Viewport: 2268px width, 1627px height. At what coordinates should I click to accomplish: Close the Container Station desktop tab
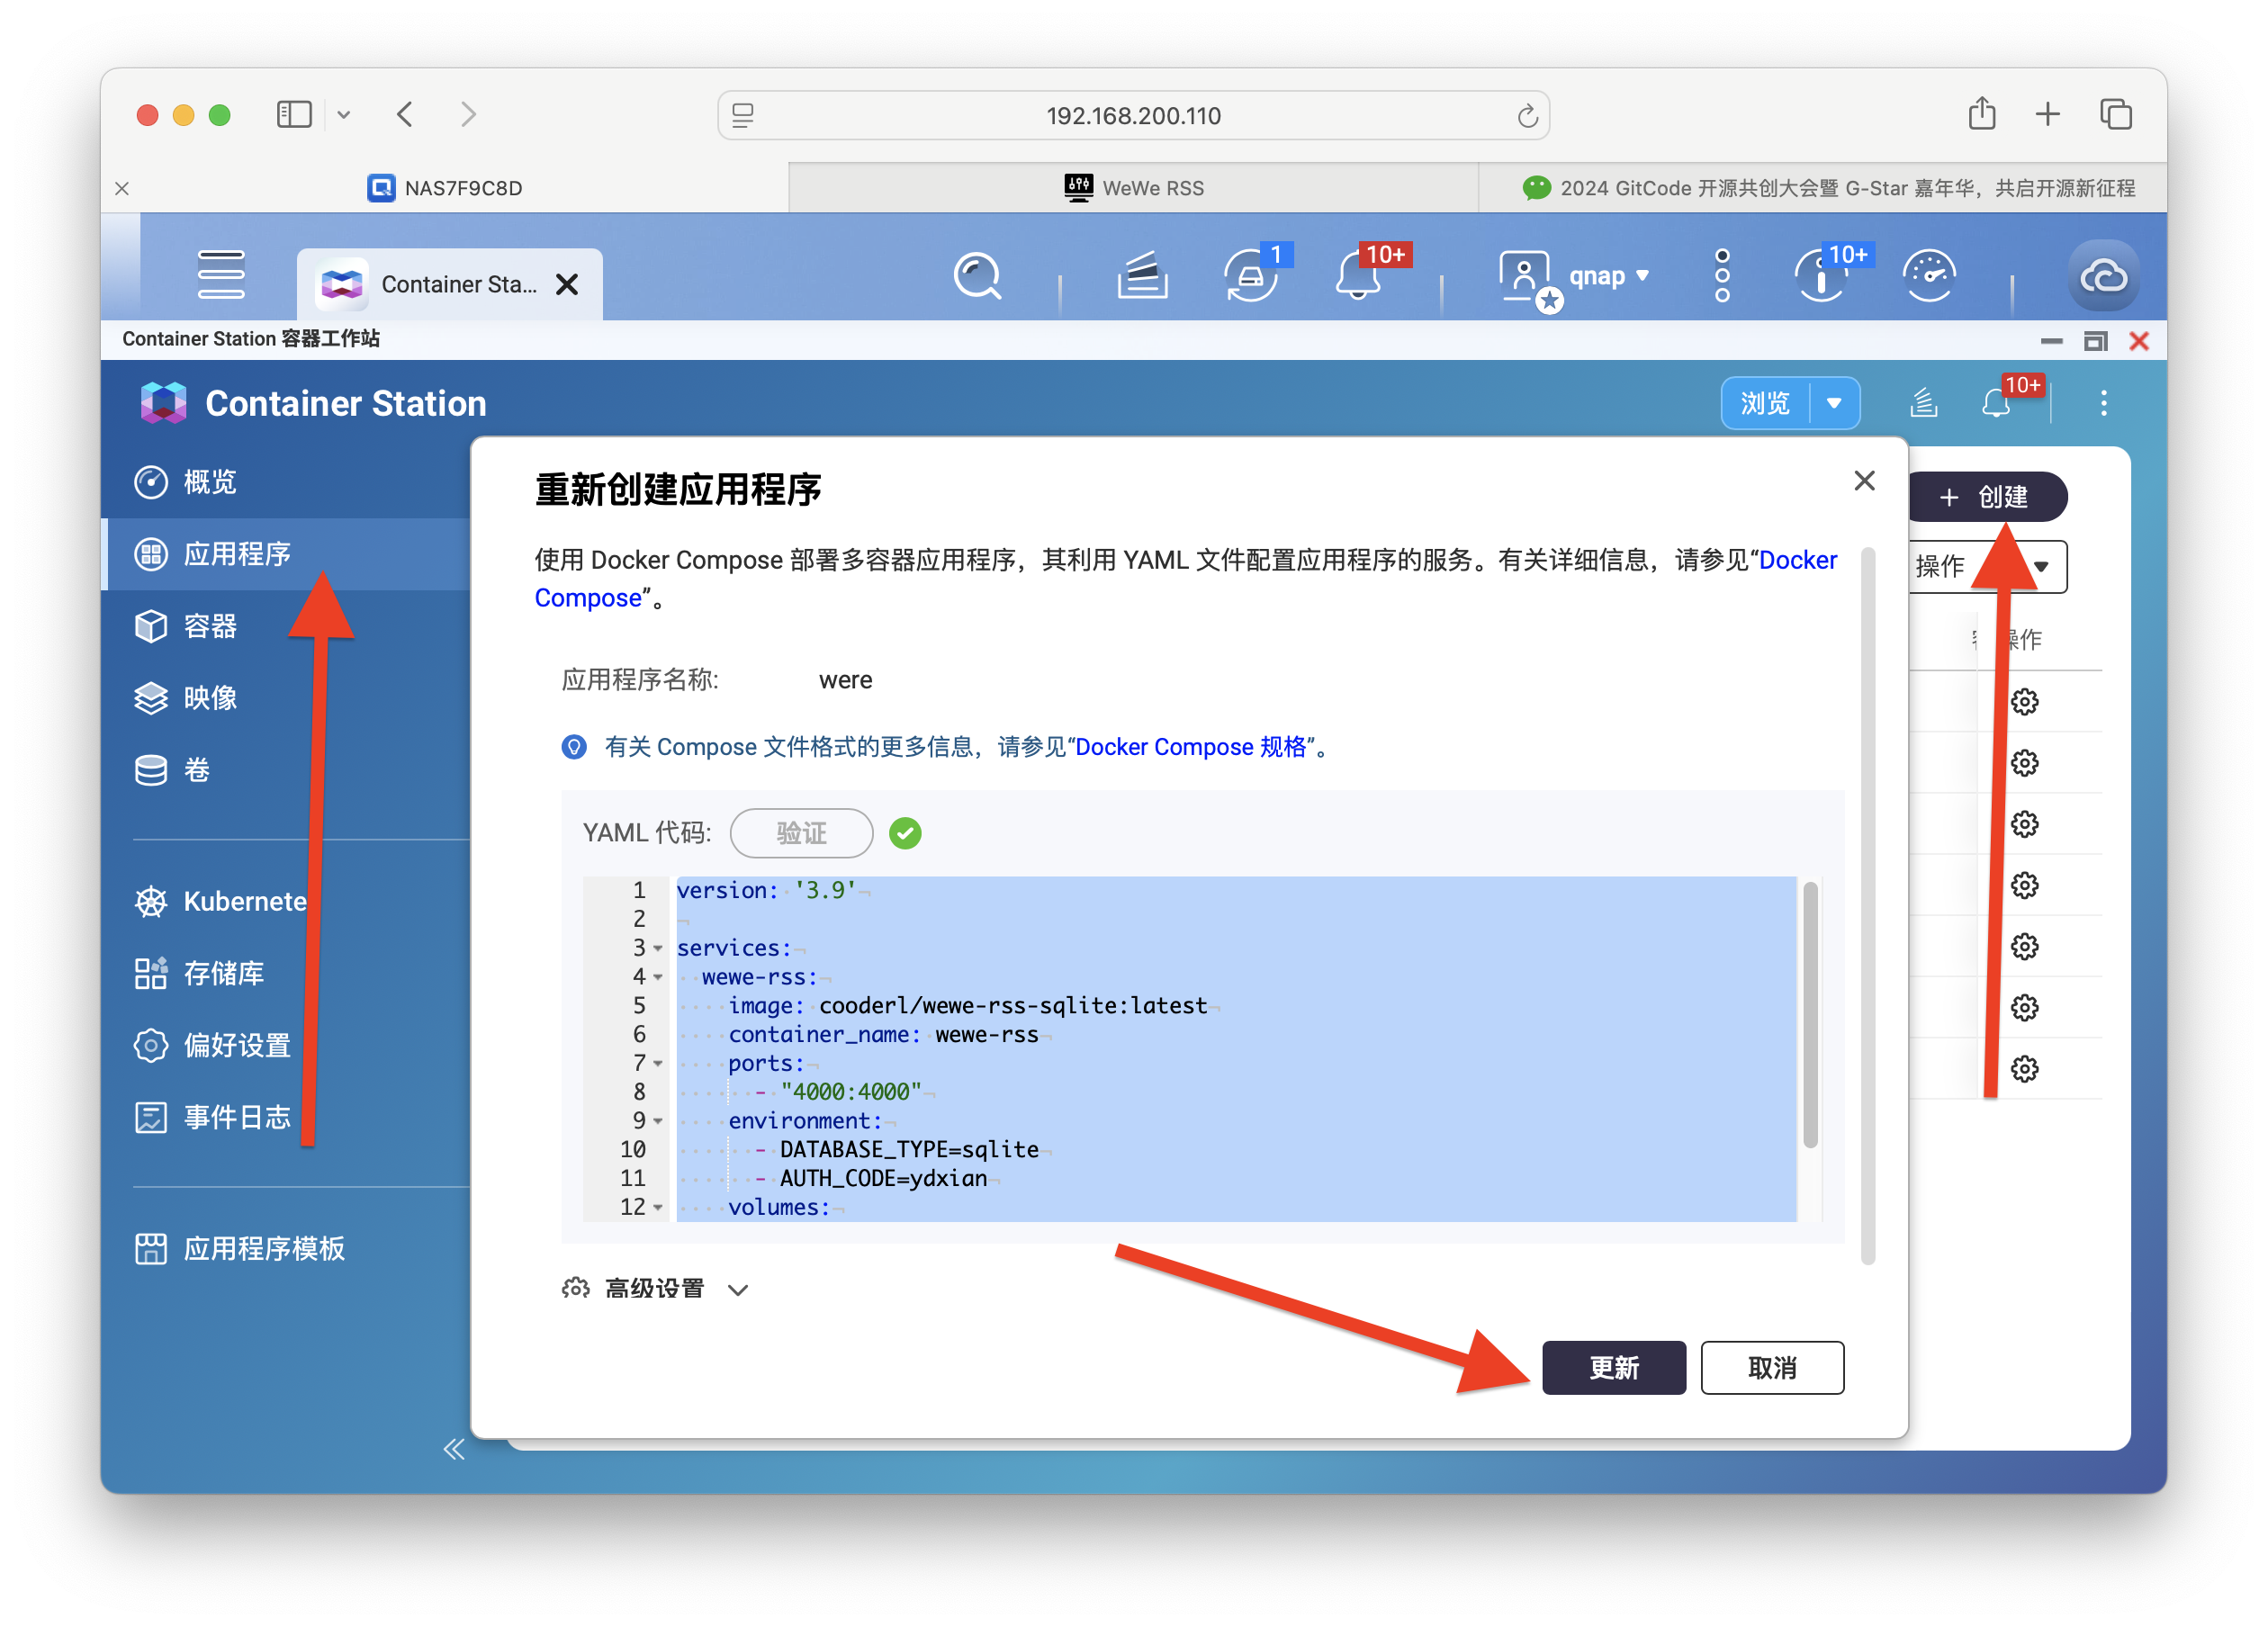(567, 285)
